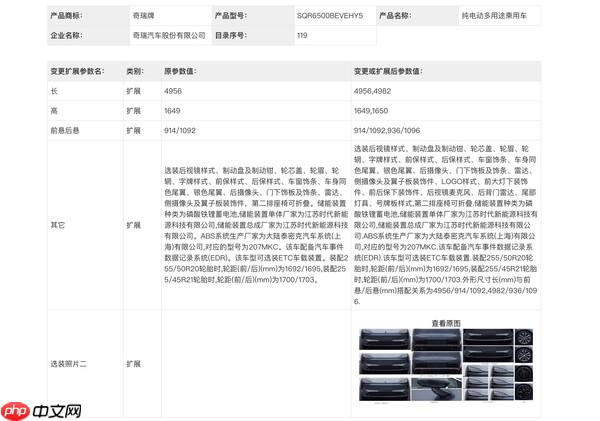Select the catalog number 119
Screen dimensions: 600x421
[302, 36]
